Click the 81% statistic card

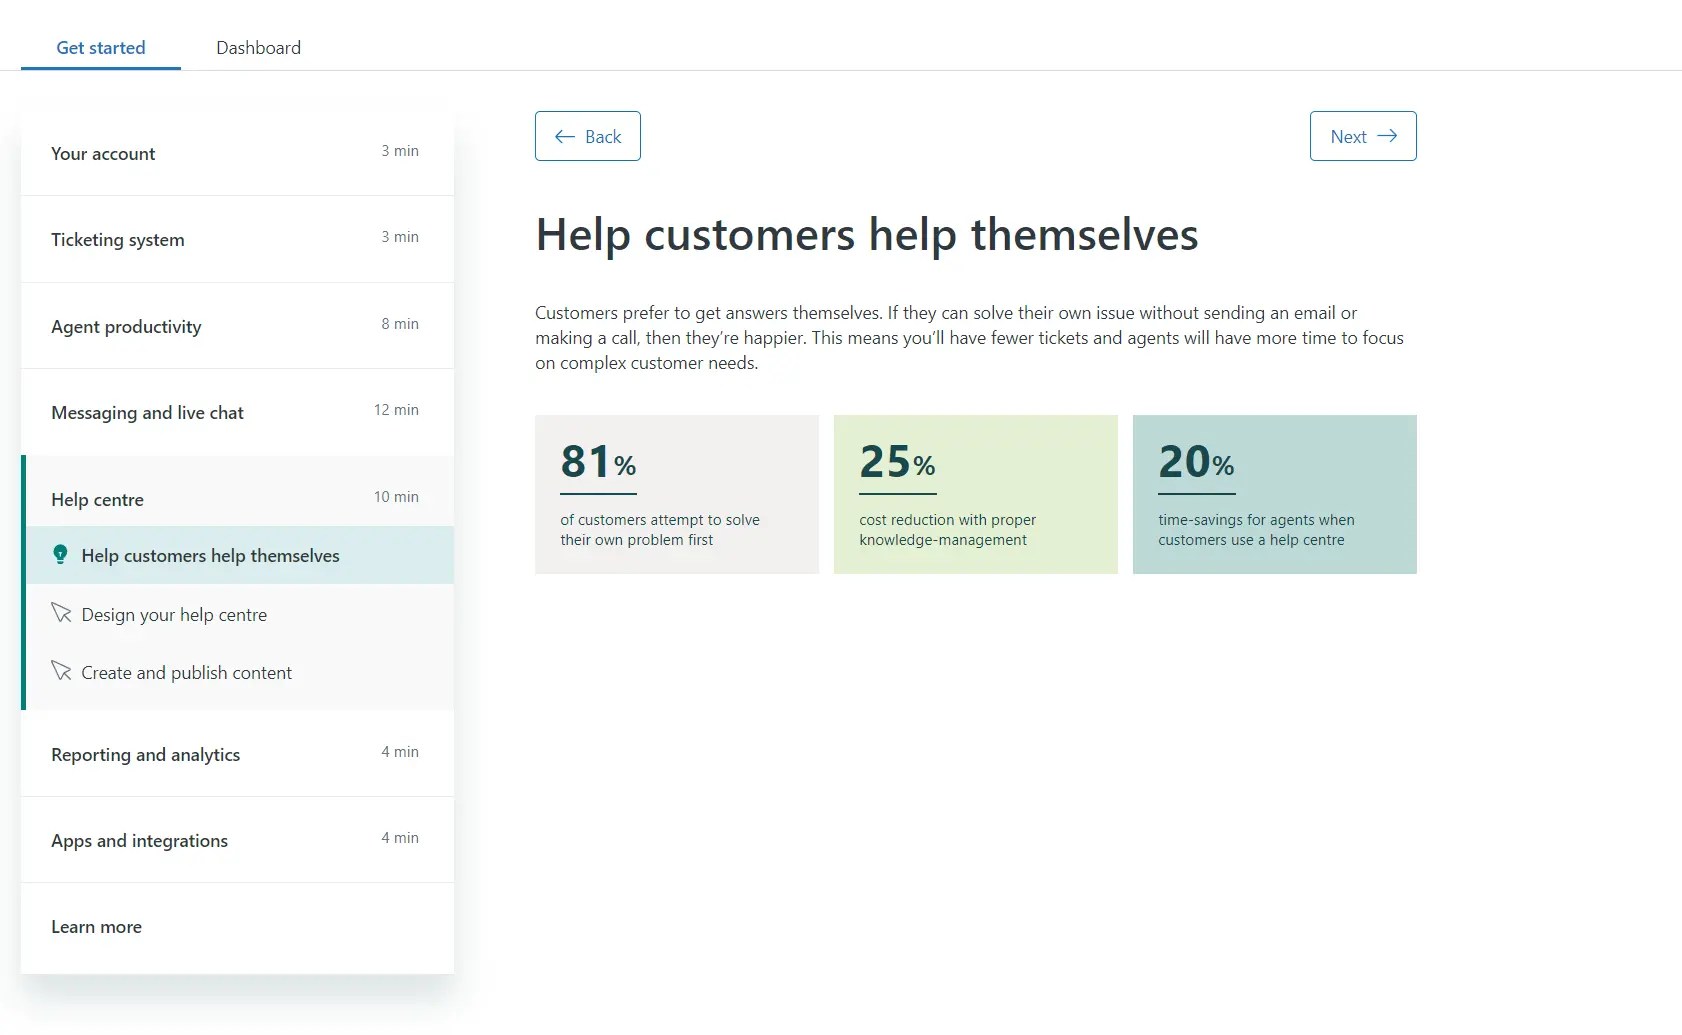click(677, 494)
